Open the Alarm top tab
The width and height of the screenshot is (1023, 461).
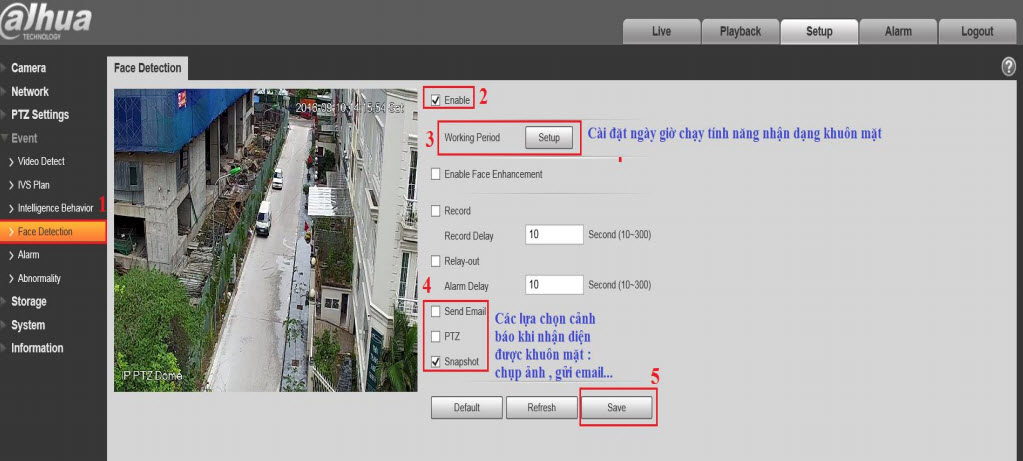898,31
